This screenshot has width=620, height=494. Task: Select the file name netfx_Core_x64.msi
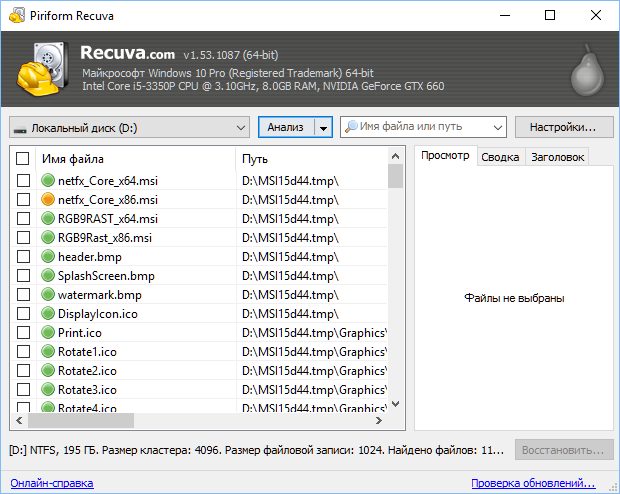tap(108, 181)
